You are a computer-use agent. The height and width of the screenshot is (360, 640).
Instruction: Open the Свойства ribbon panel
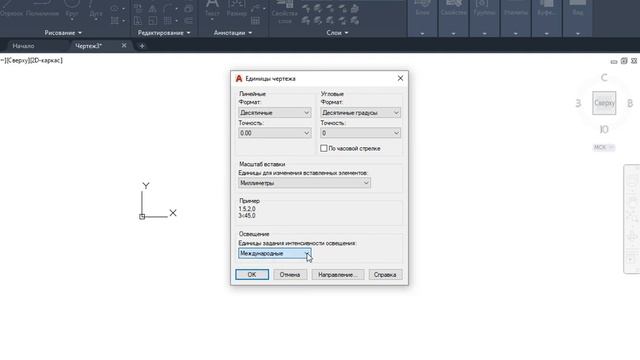pos(453,18)
